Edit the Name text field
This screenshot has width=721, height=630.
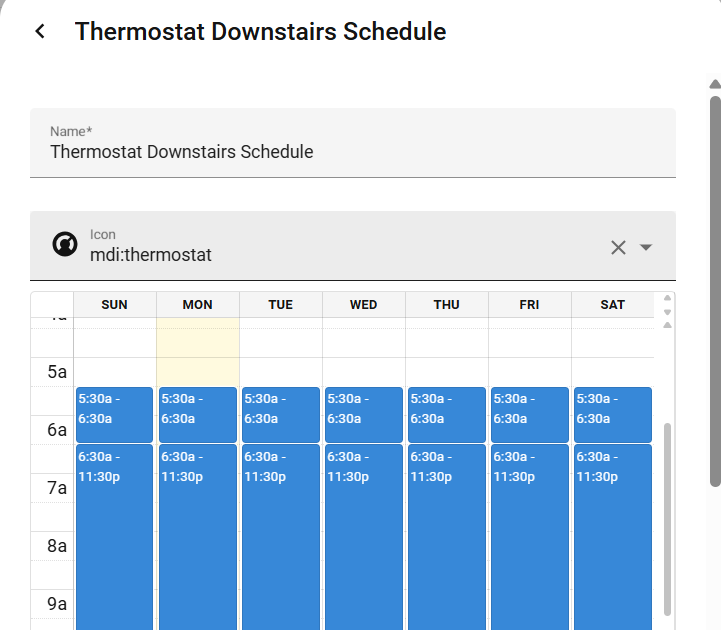click(352, 152)
